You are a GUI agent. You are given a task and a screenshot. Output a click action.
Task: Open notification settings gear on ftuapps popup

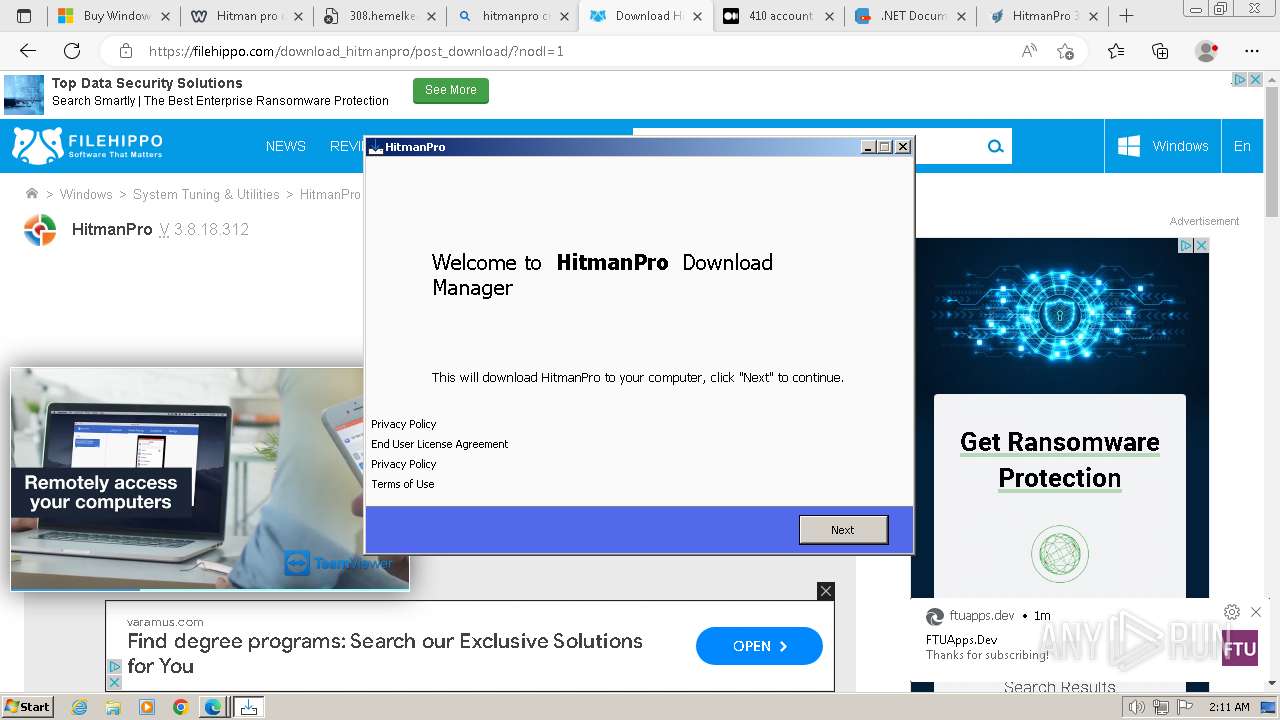tap(1232, 612)
